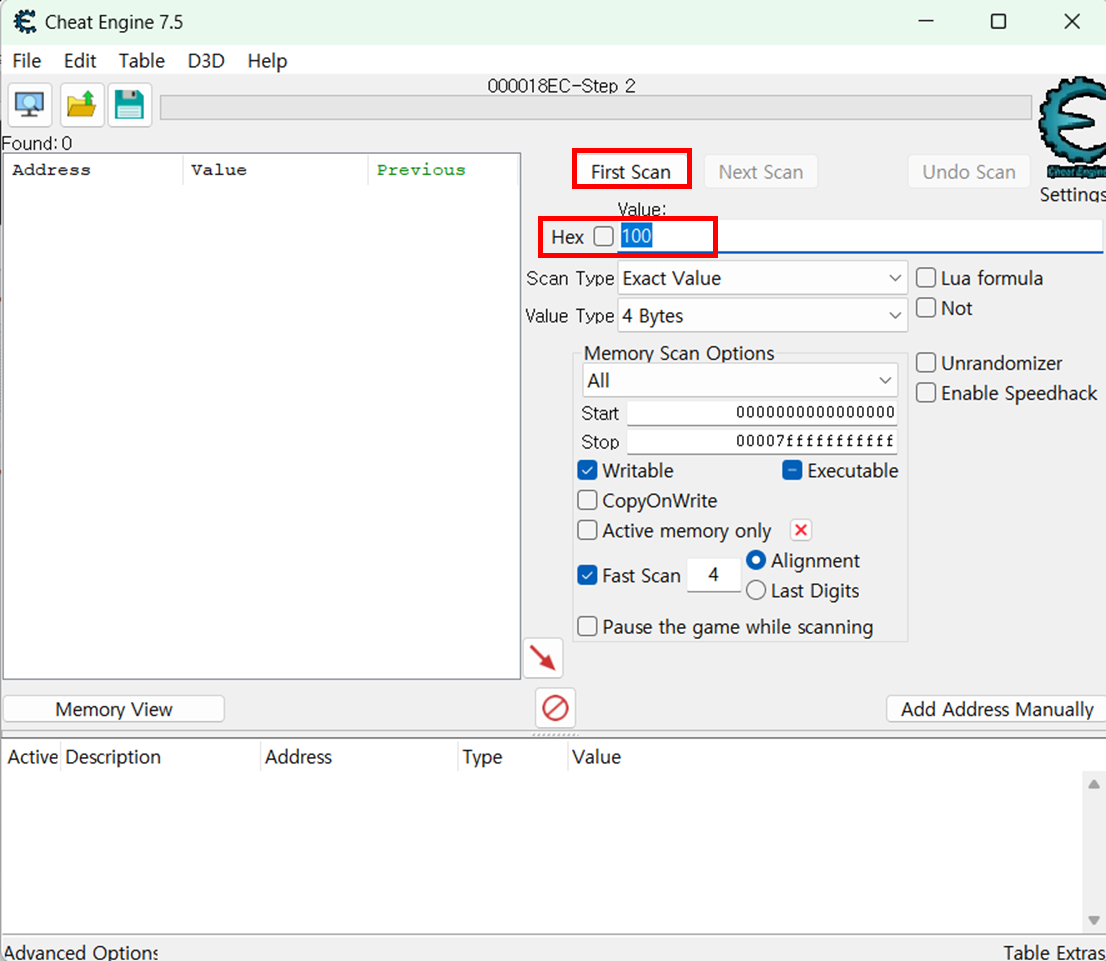Open the Value Type 4 Bytes dropdown
This screenshot has width=1106, height=961.
tap(762, 315)
